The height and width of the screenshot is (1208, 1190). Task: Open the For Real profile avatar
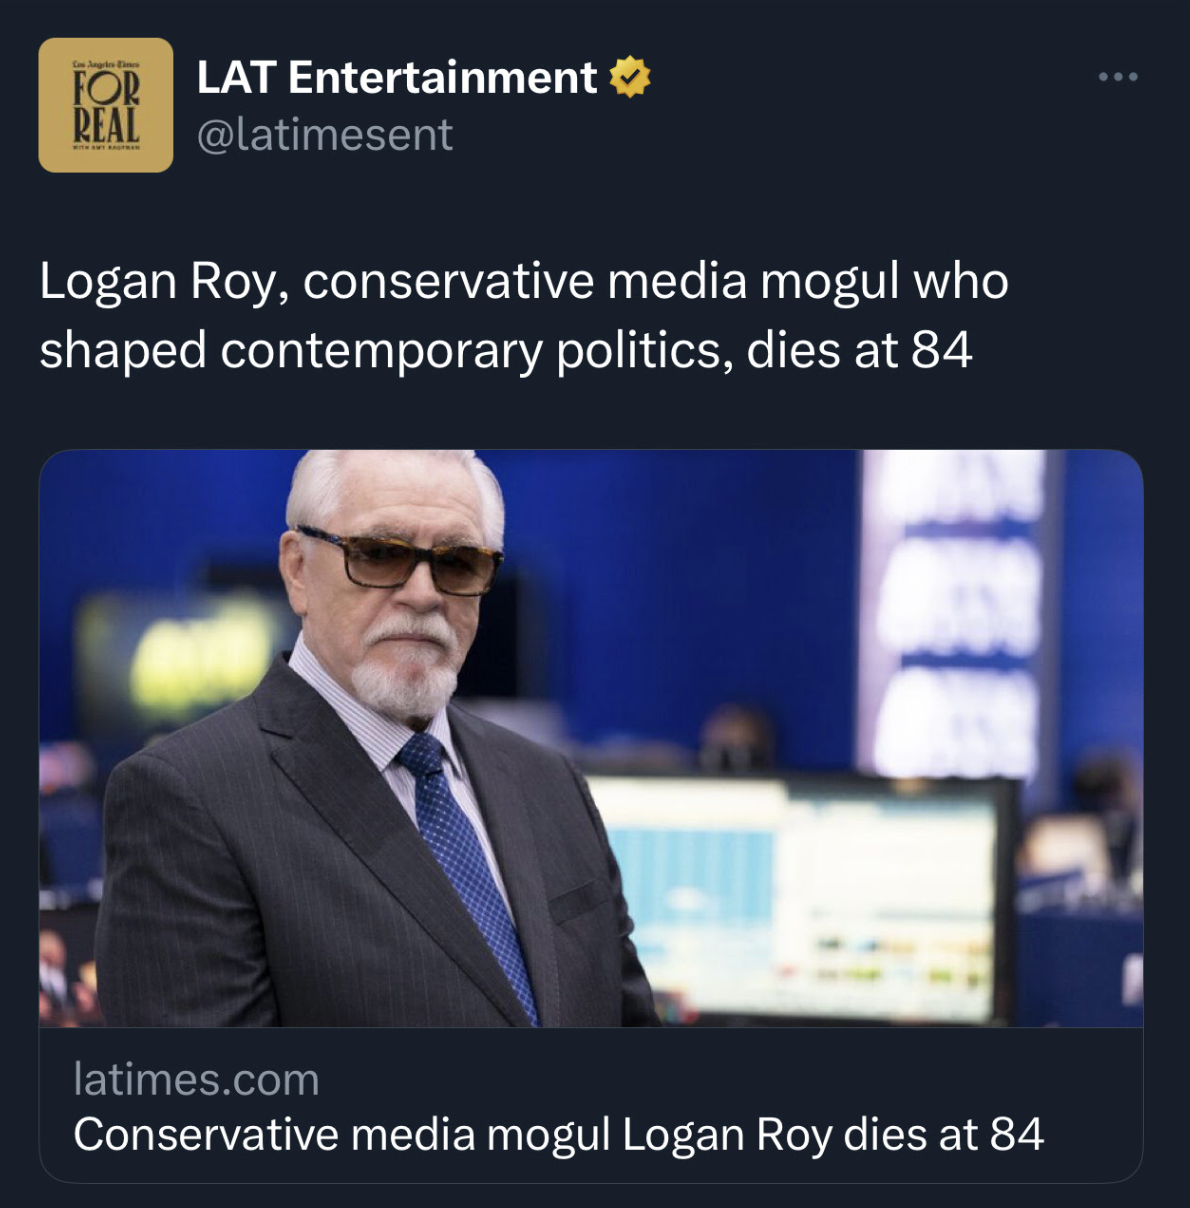(x=106, y=105)
